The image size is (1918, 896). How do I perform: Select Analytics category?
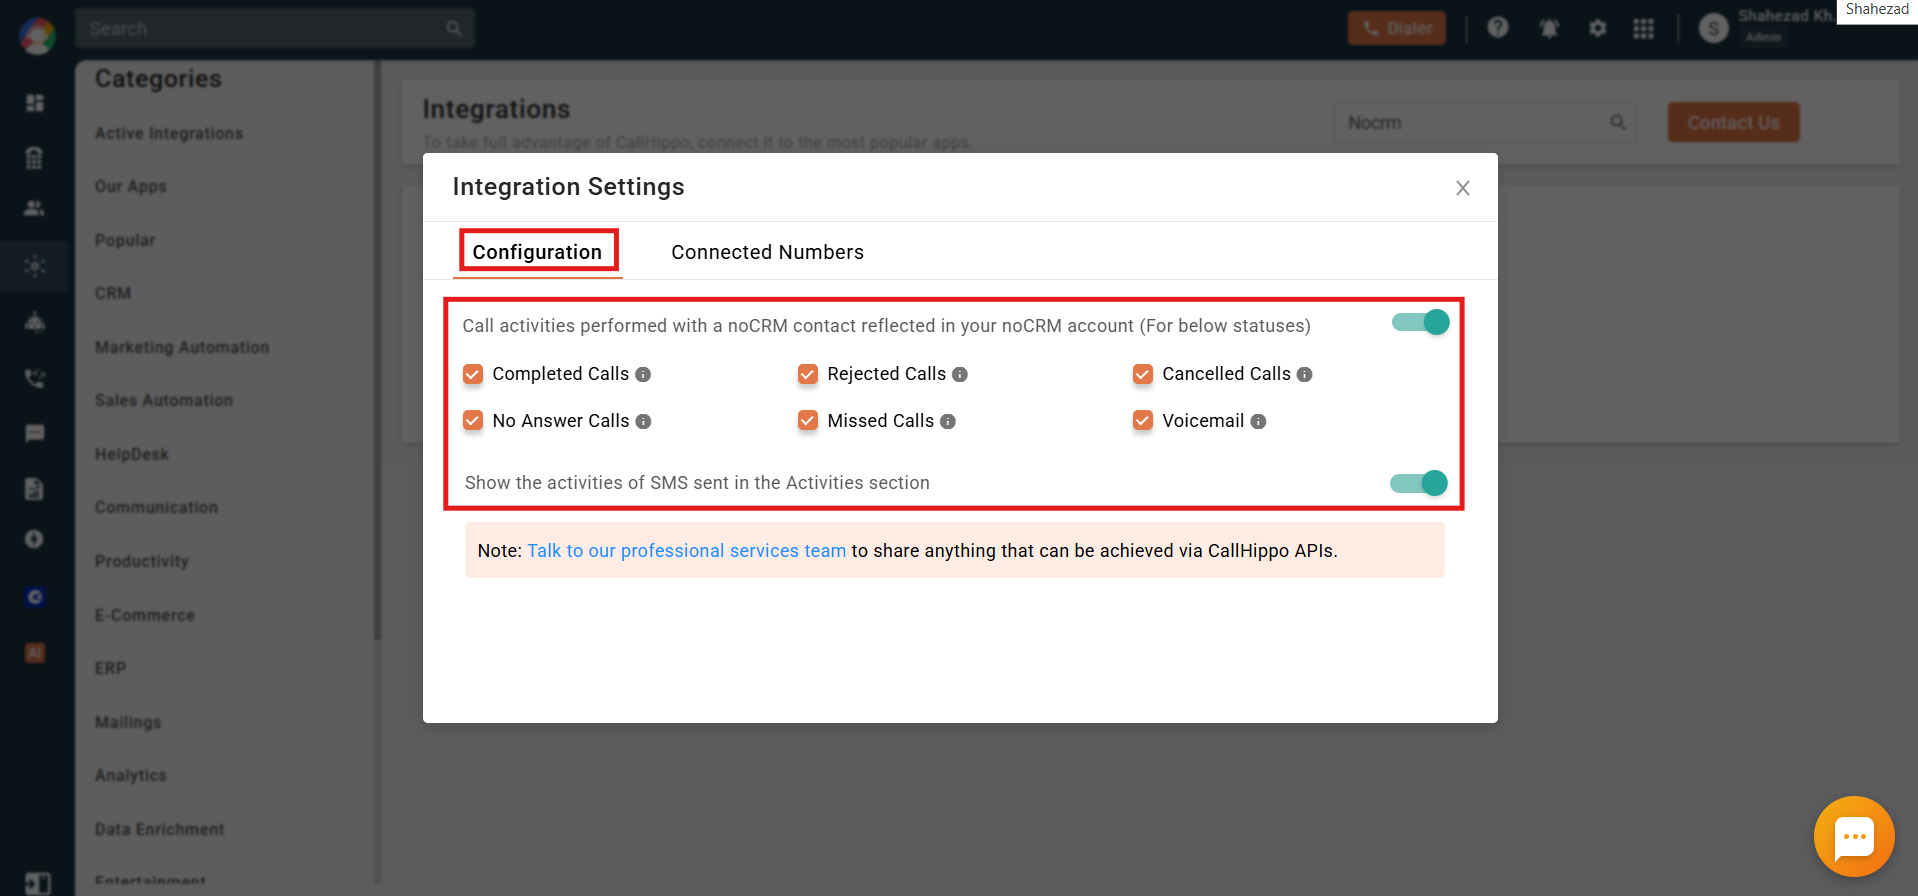pyautogui.click(x=131, y=775)
